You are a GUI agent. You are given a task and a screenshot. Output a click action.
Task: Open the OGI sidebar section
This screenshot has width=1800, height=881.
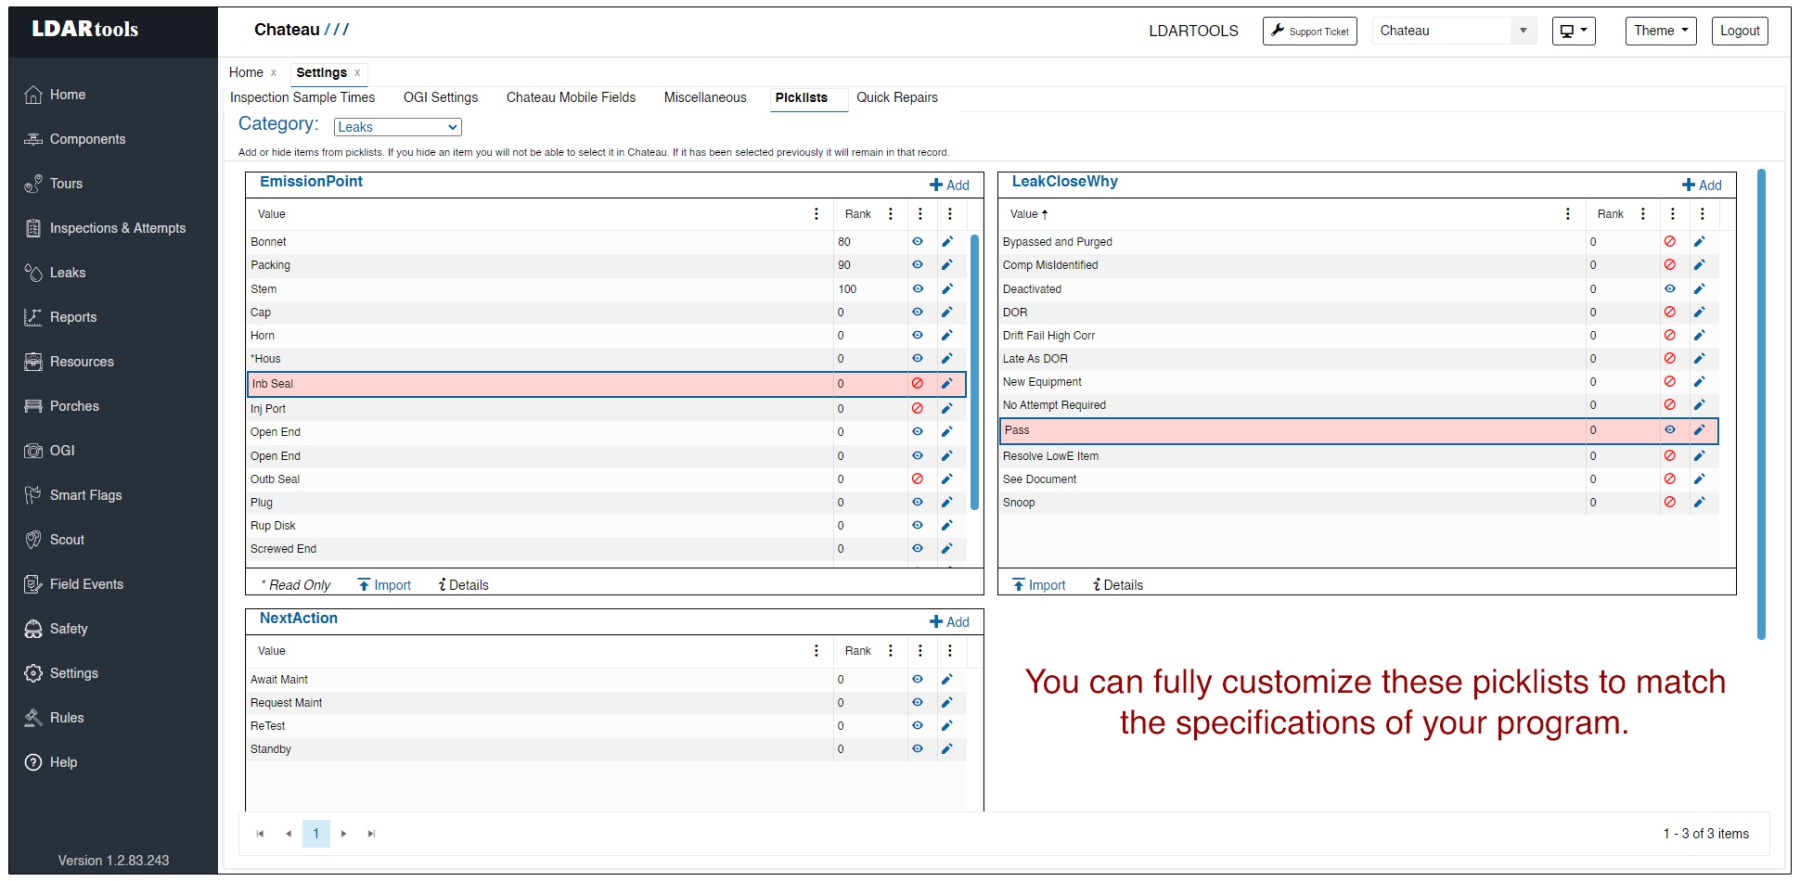click(50, 451)
